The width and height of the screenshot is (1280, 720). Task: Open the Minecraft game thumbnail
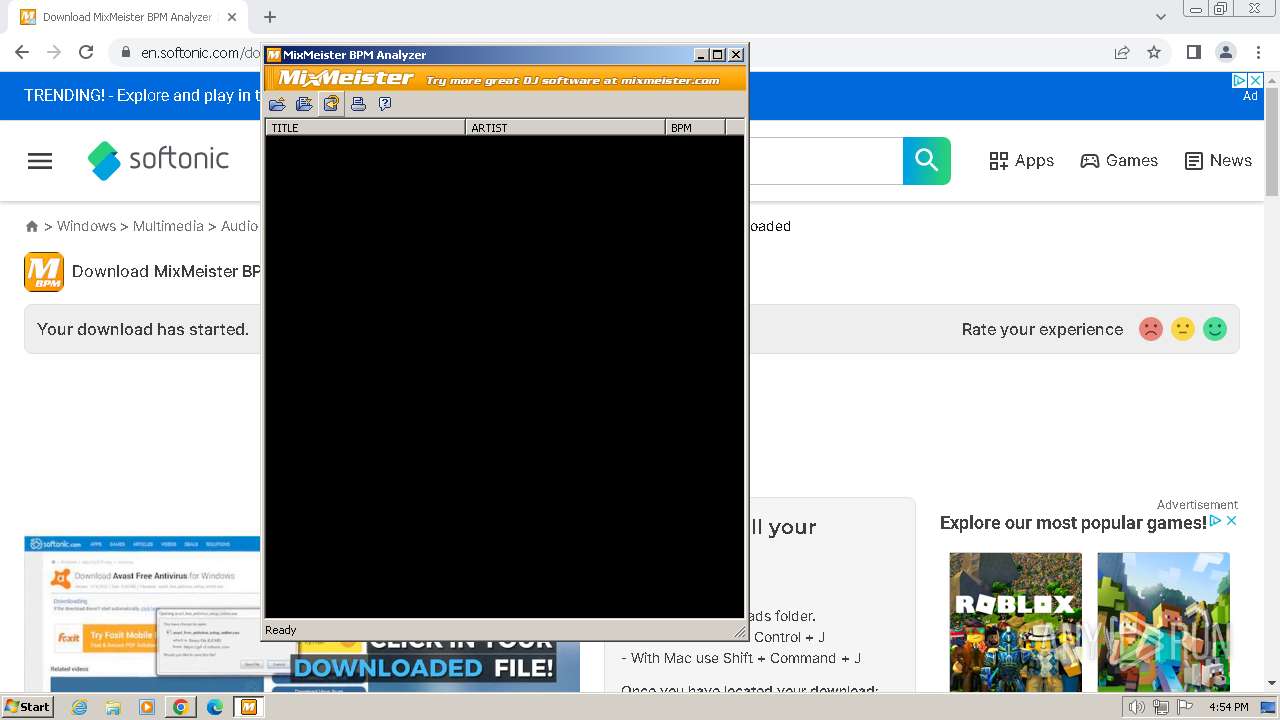[x=1163, y=621]
